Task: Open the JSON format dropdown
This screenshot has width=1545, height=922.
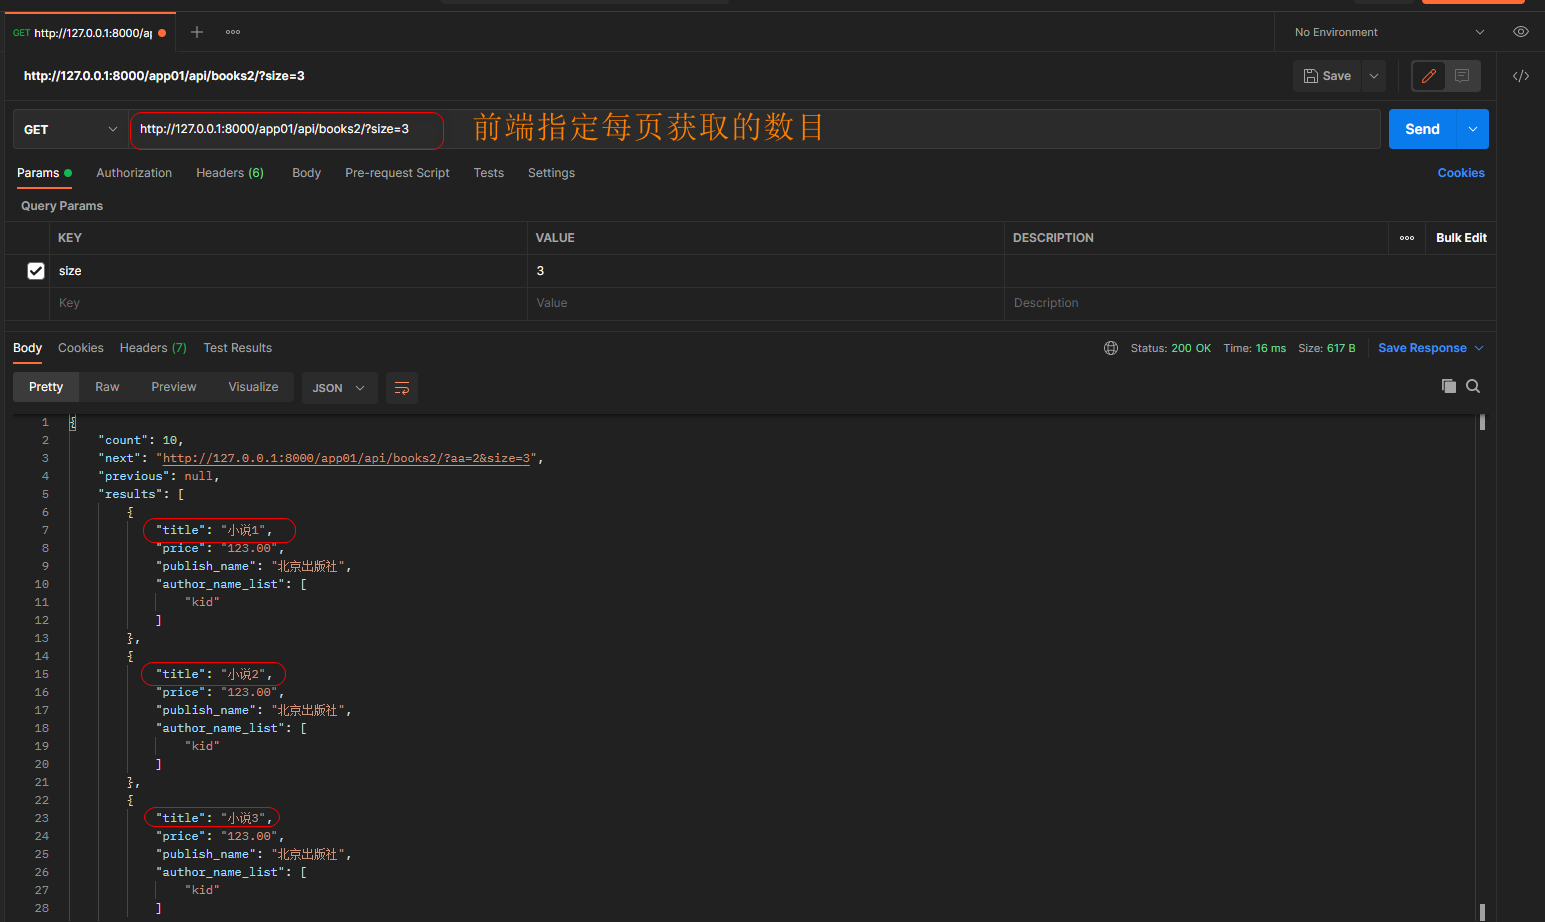Action: pyautogui.click(x=339, y=388)
